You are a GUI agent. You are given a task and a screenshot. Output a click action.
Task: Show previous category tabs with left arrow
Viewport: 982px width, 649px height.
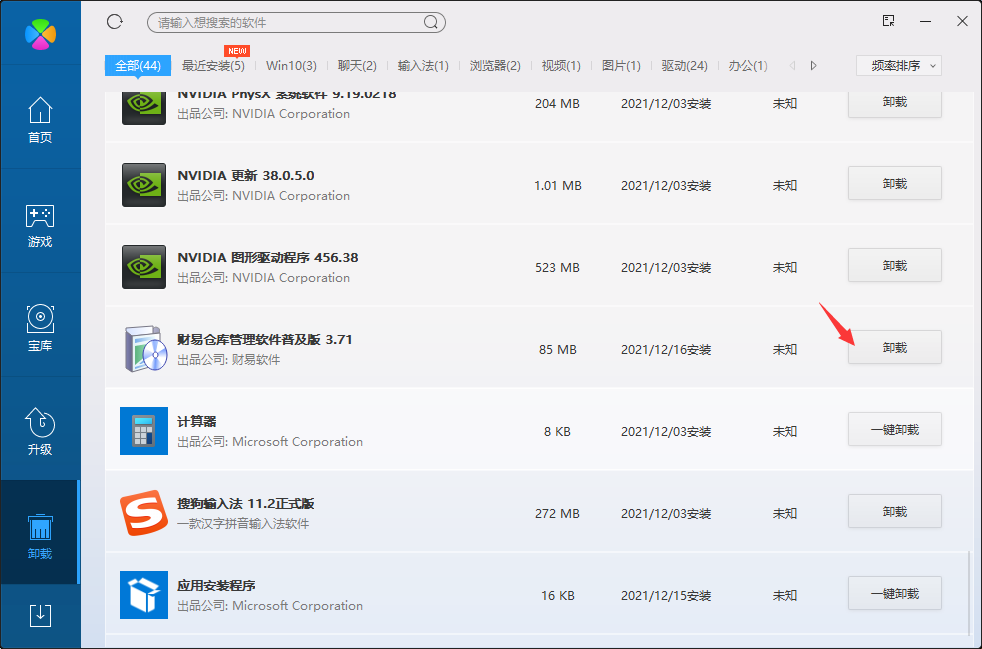click(792, 65)
